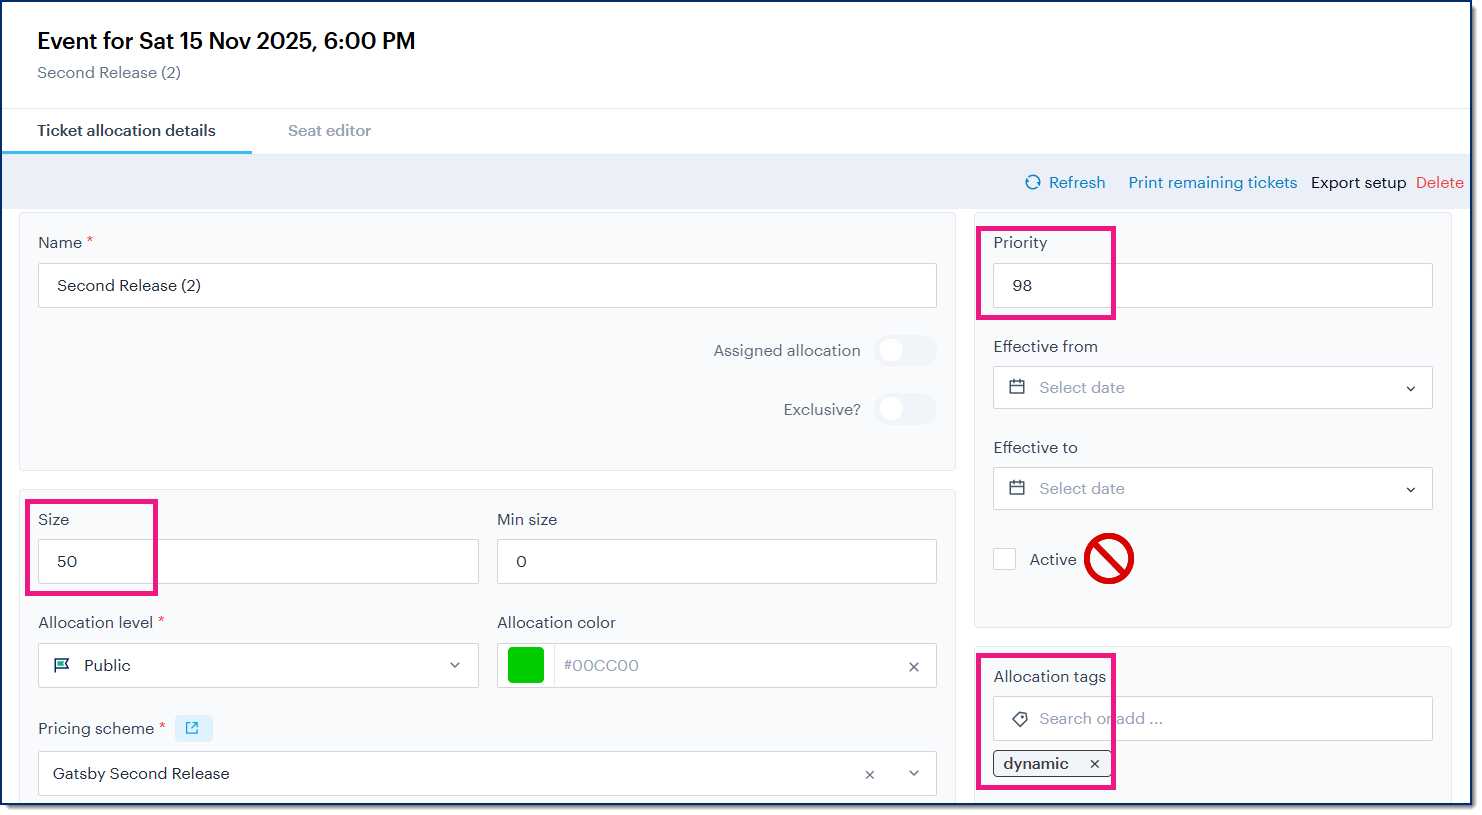Open pricing scheme external link icon
The height and width of the screenshot is (815, 1482).
pos(192,728)
